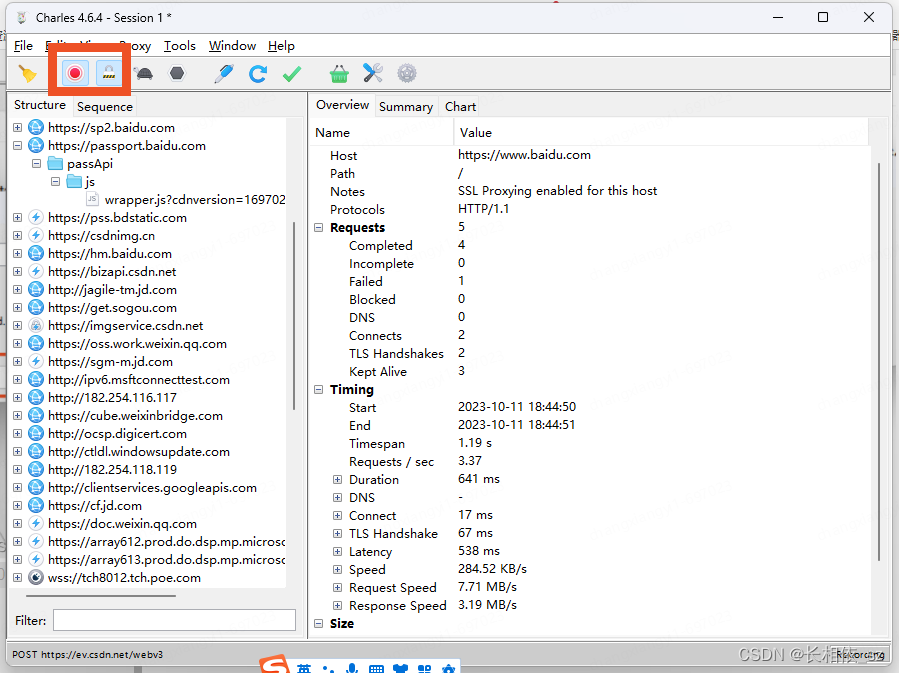This screenshot has height=673, width=899.
Task: Expand the csdnimg.cn host
Action: point(18,236)
